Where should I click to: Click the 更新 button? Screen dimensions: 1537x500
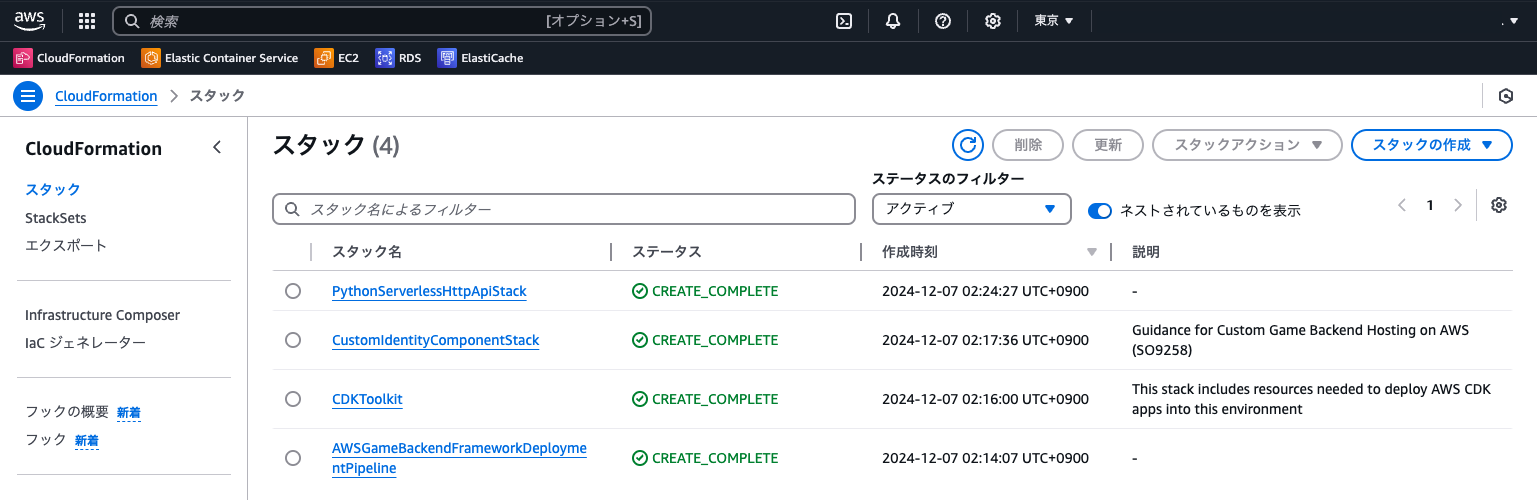pyautogui.click(x=1108, y=145)
